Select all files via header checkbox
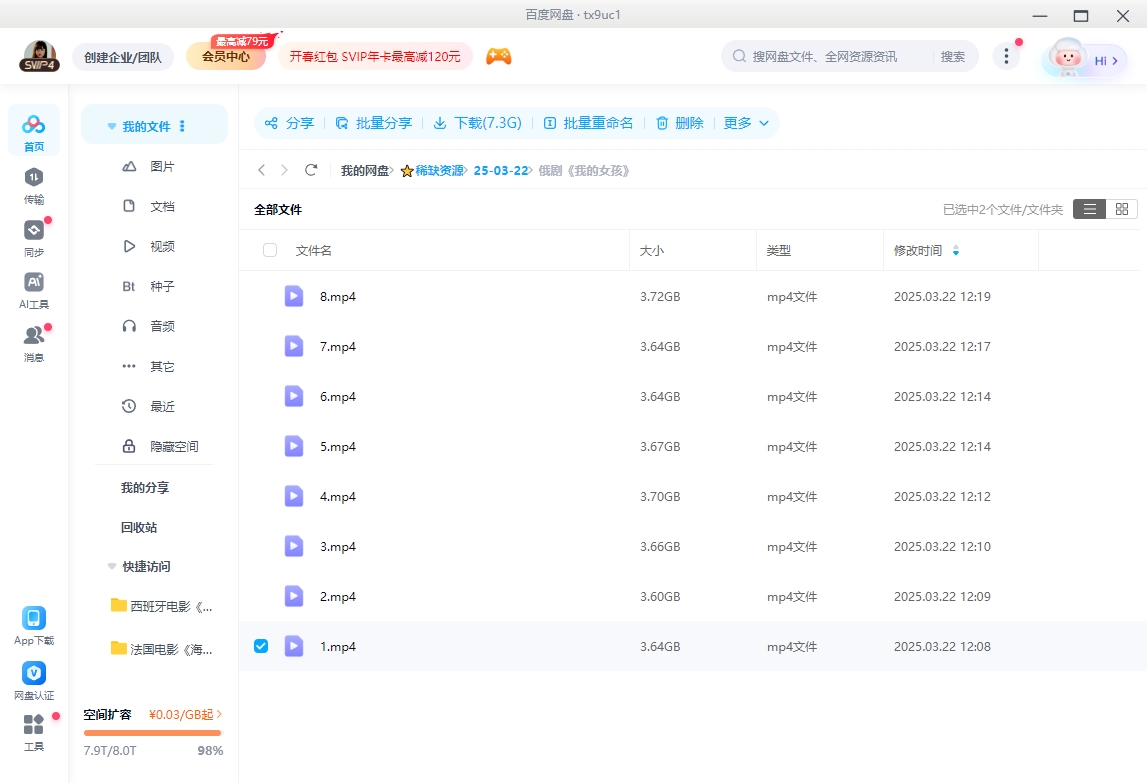Image resolution: width=1147 pixels, height=783 pixels. 270,250
